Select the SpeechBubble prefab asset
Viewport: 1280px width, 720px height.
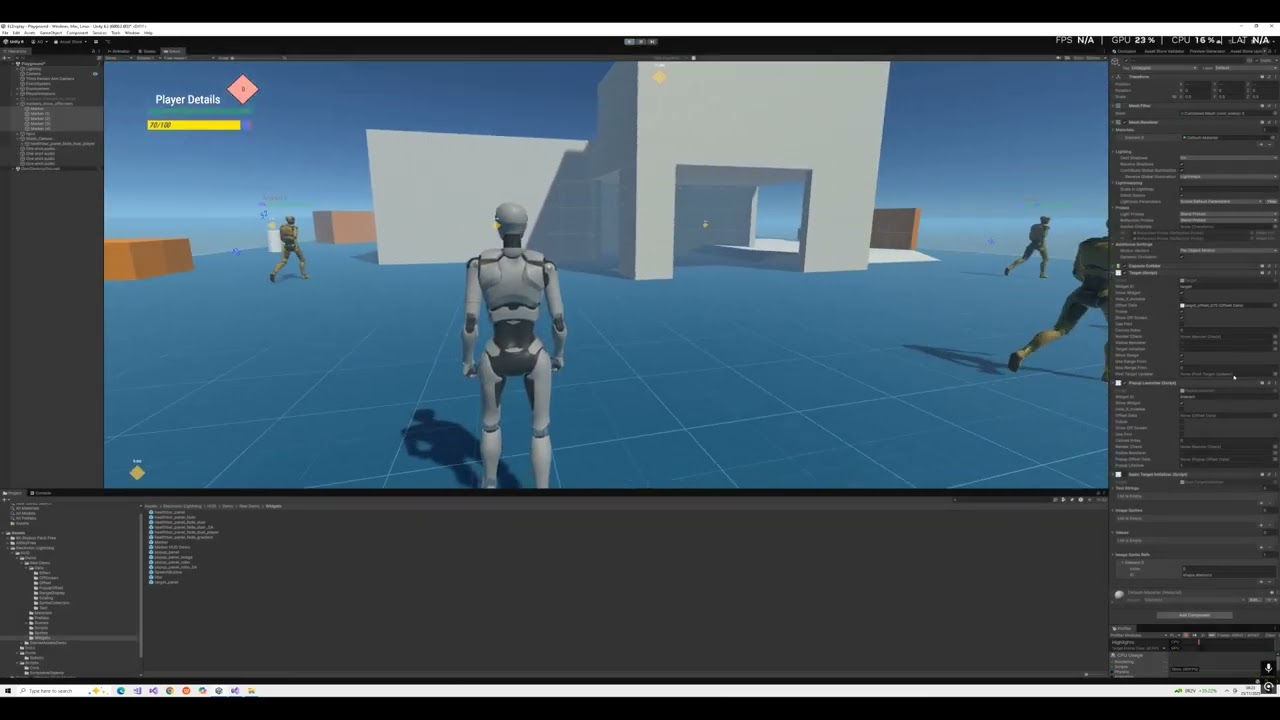(165, 572)
